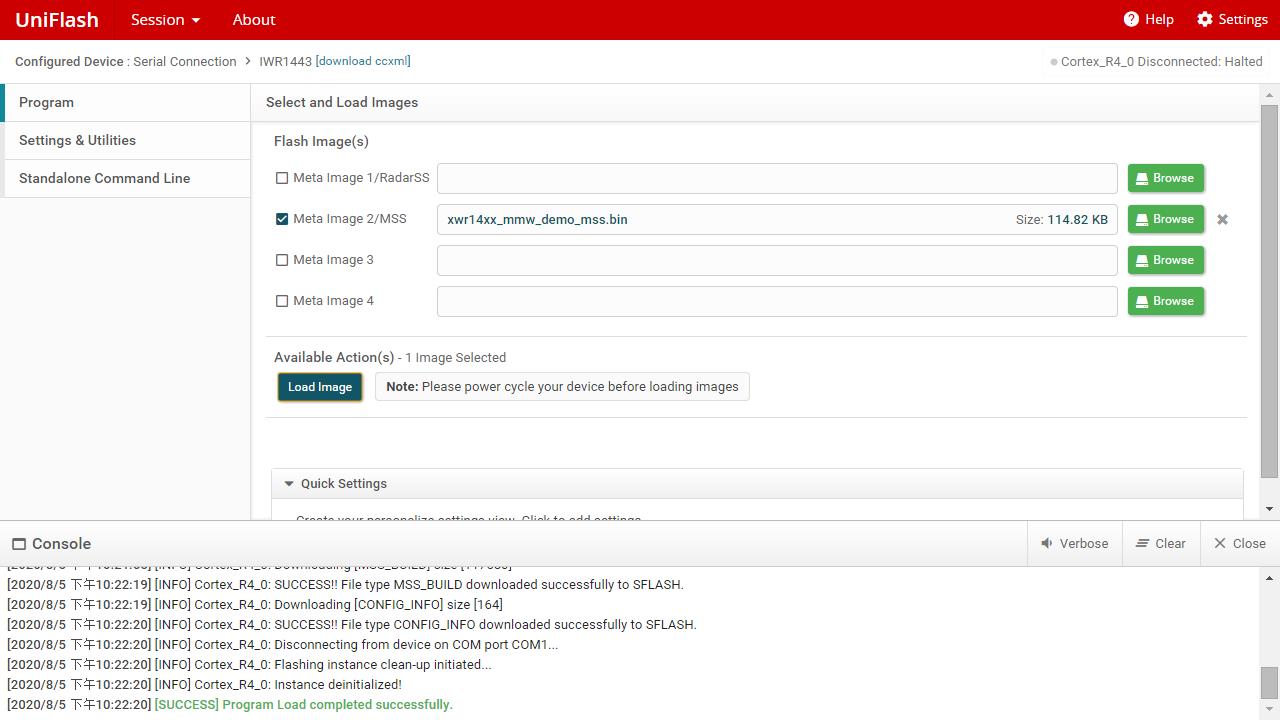Screen dimensions: 1280x720
Task: Click the MSS_BUILD downloaded successfully log line
Action: (345, 585)
